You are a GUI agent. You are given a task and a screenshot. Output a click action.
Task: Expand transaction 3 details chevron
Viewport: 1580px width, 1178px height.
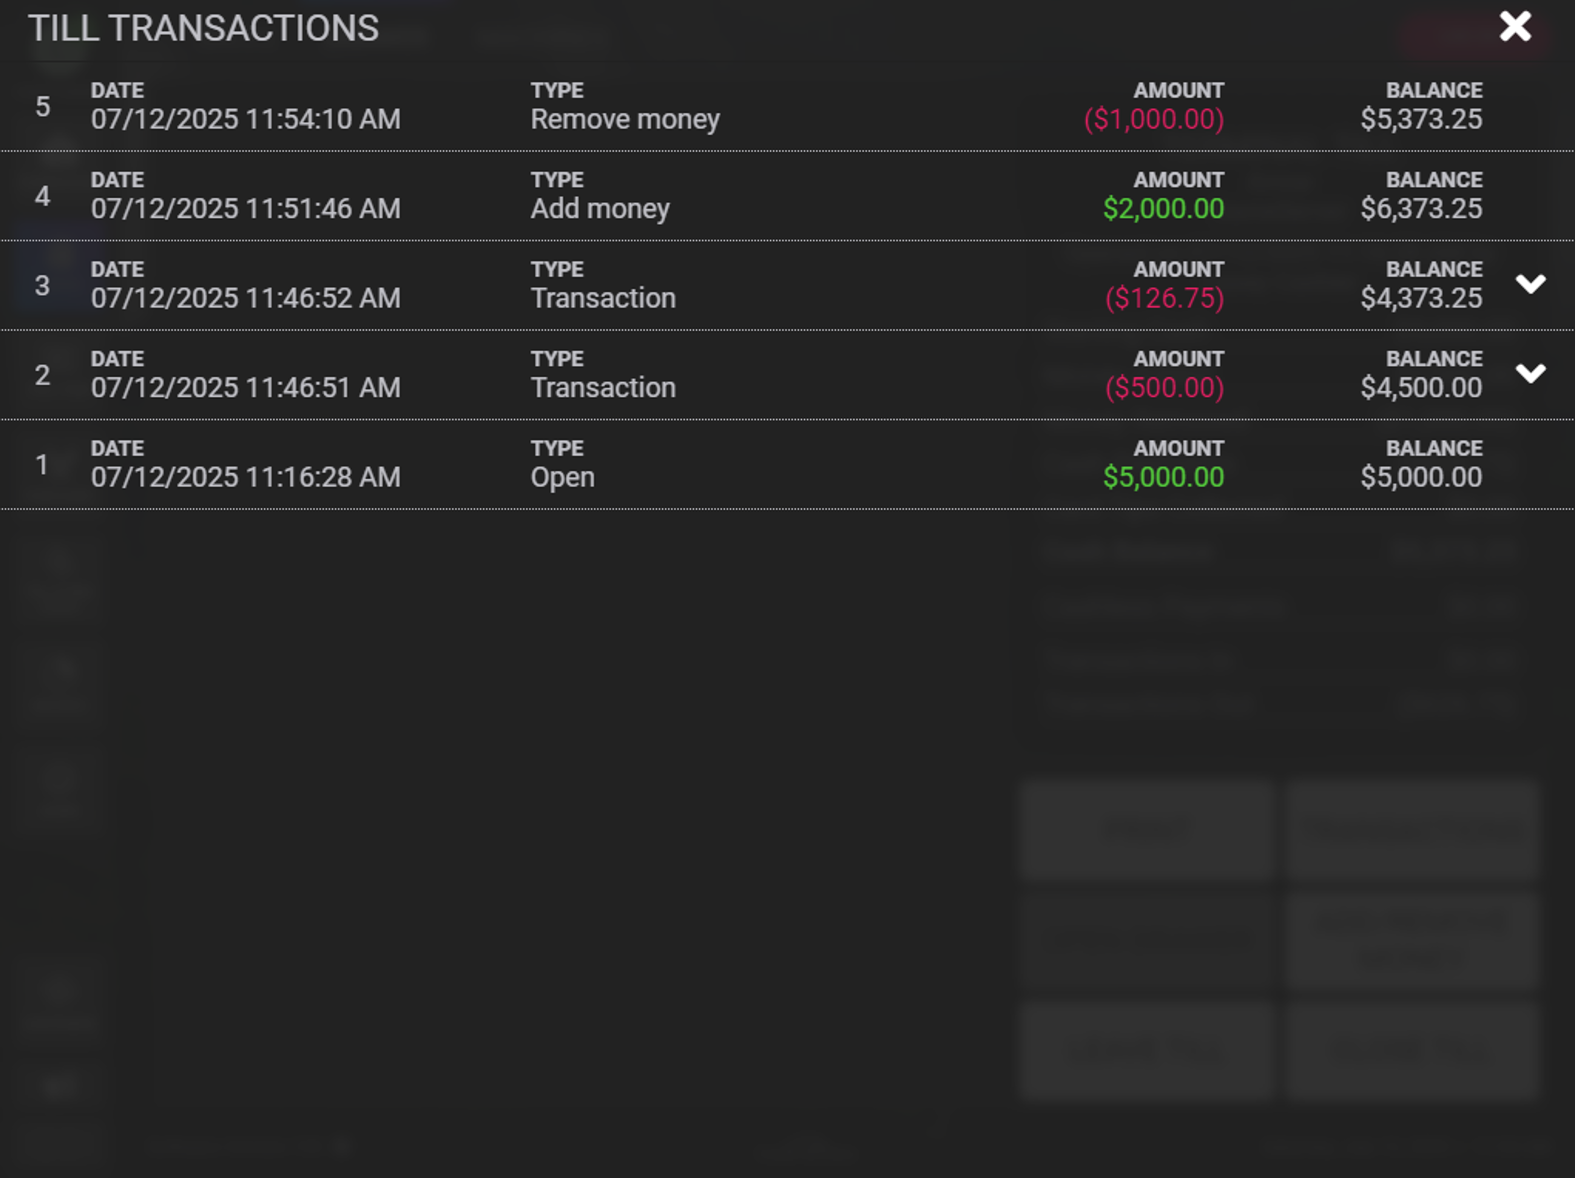[1529, 285]
